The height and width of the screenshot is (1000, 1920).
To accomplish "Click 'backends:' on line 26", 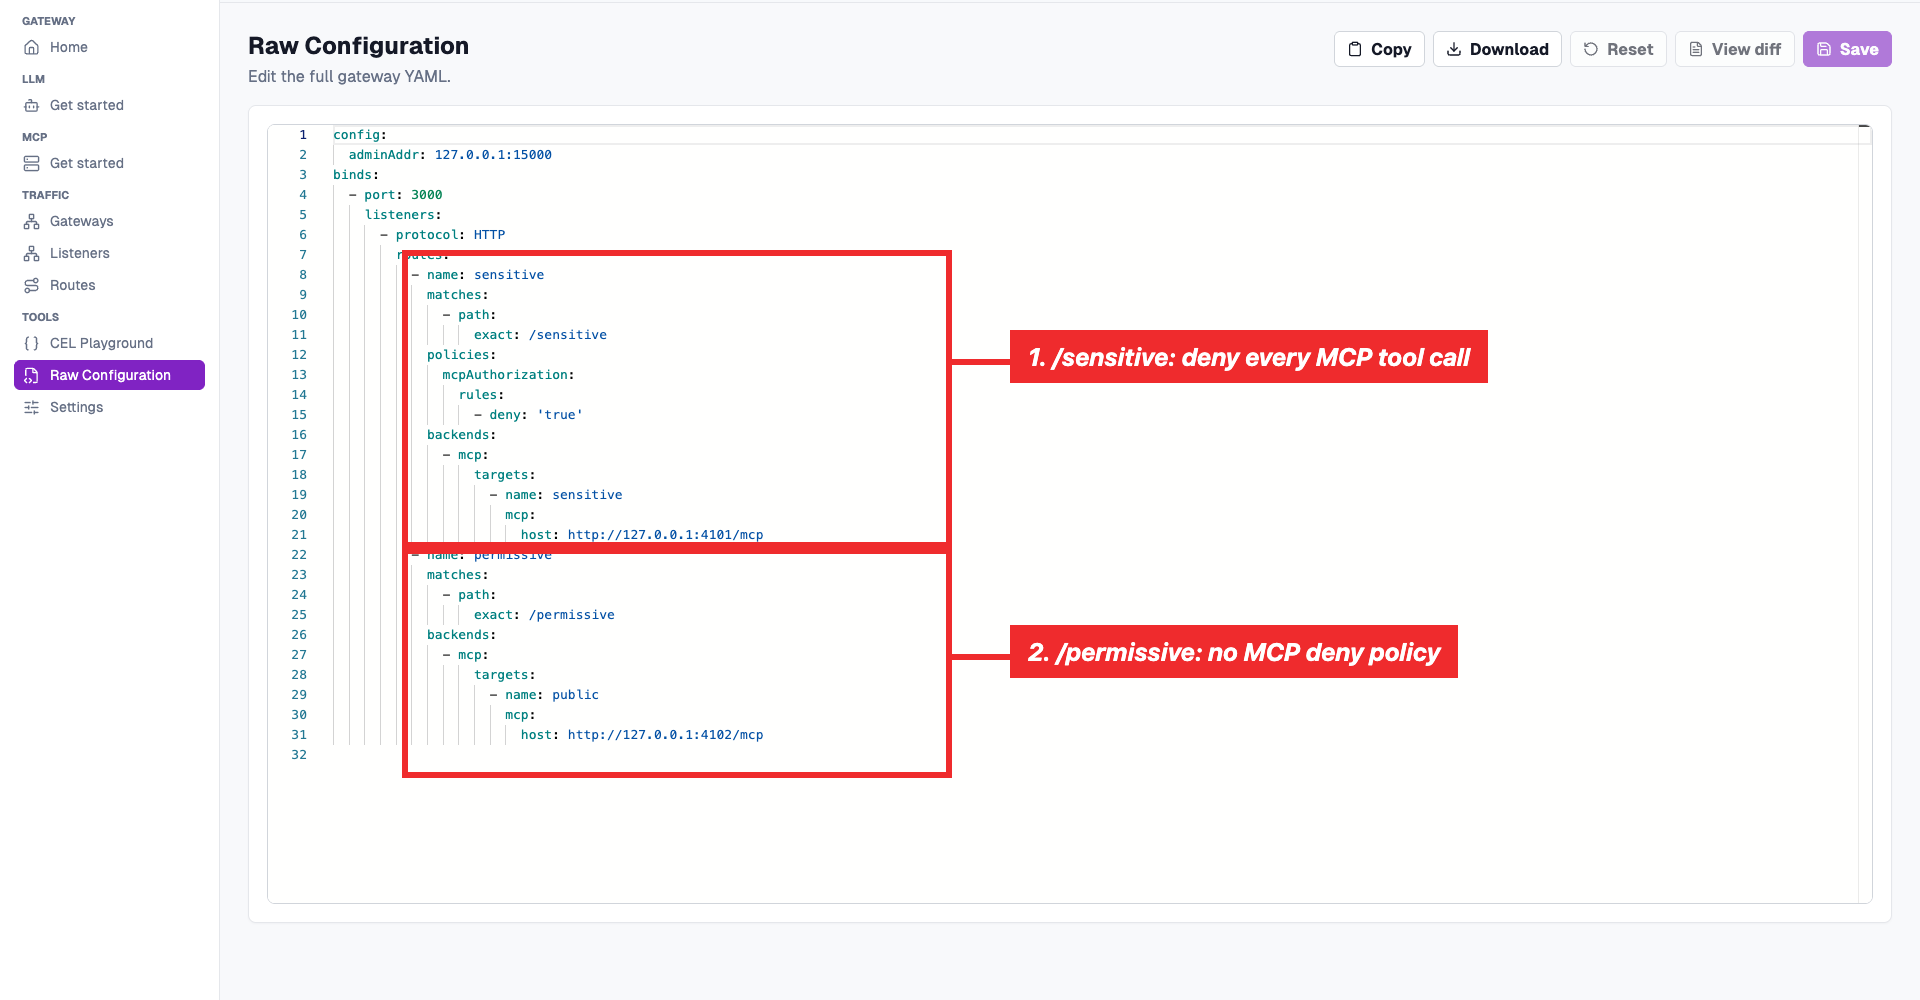I will [x=461, y=635].
